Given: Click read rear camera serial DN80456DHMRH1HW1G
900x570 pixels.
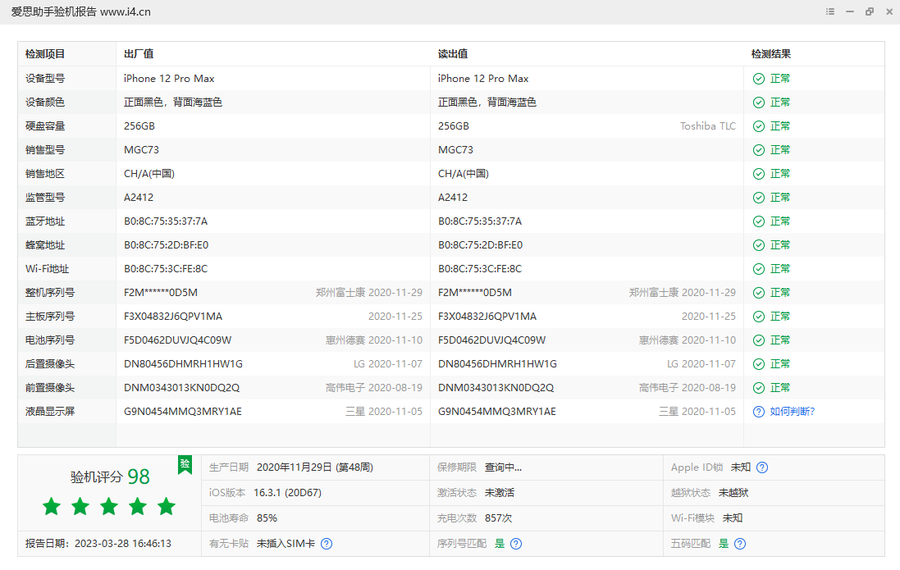Looking at the screenshot, I should [497, 364].
